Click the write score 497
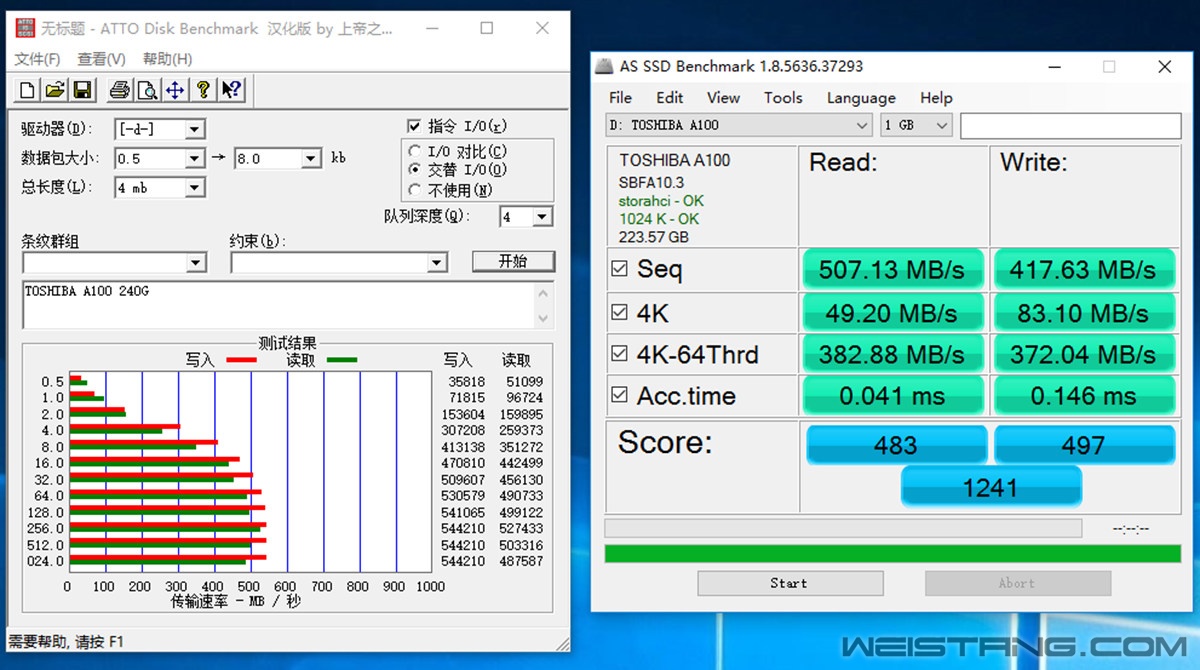Screen dimensions: 1200x670 1084,446
